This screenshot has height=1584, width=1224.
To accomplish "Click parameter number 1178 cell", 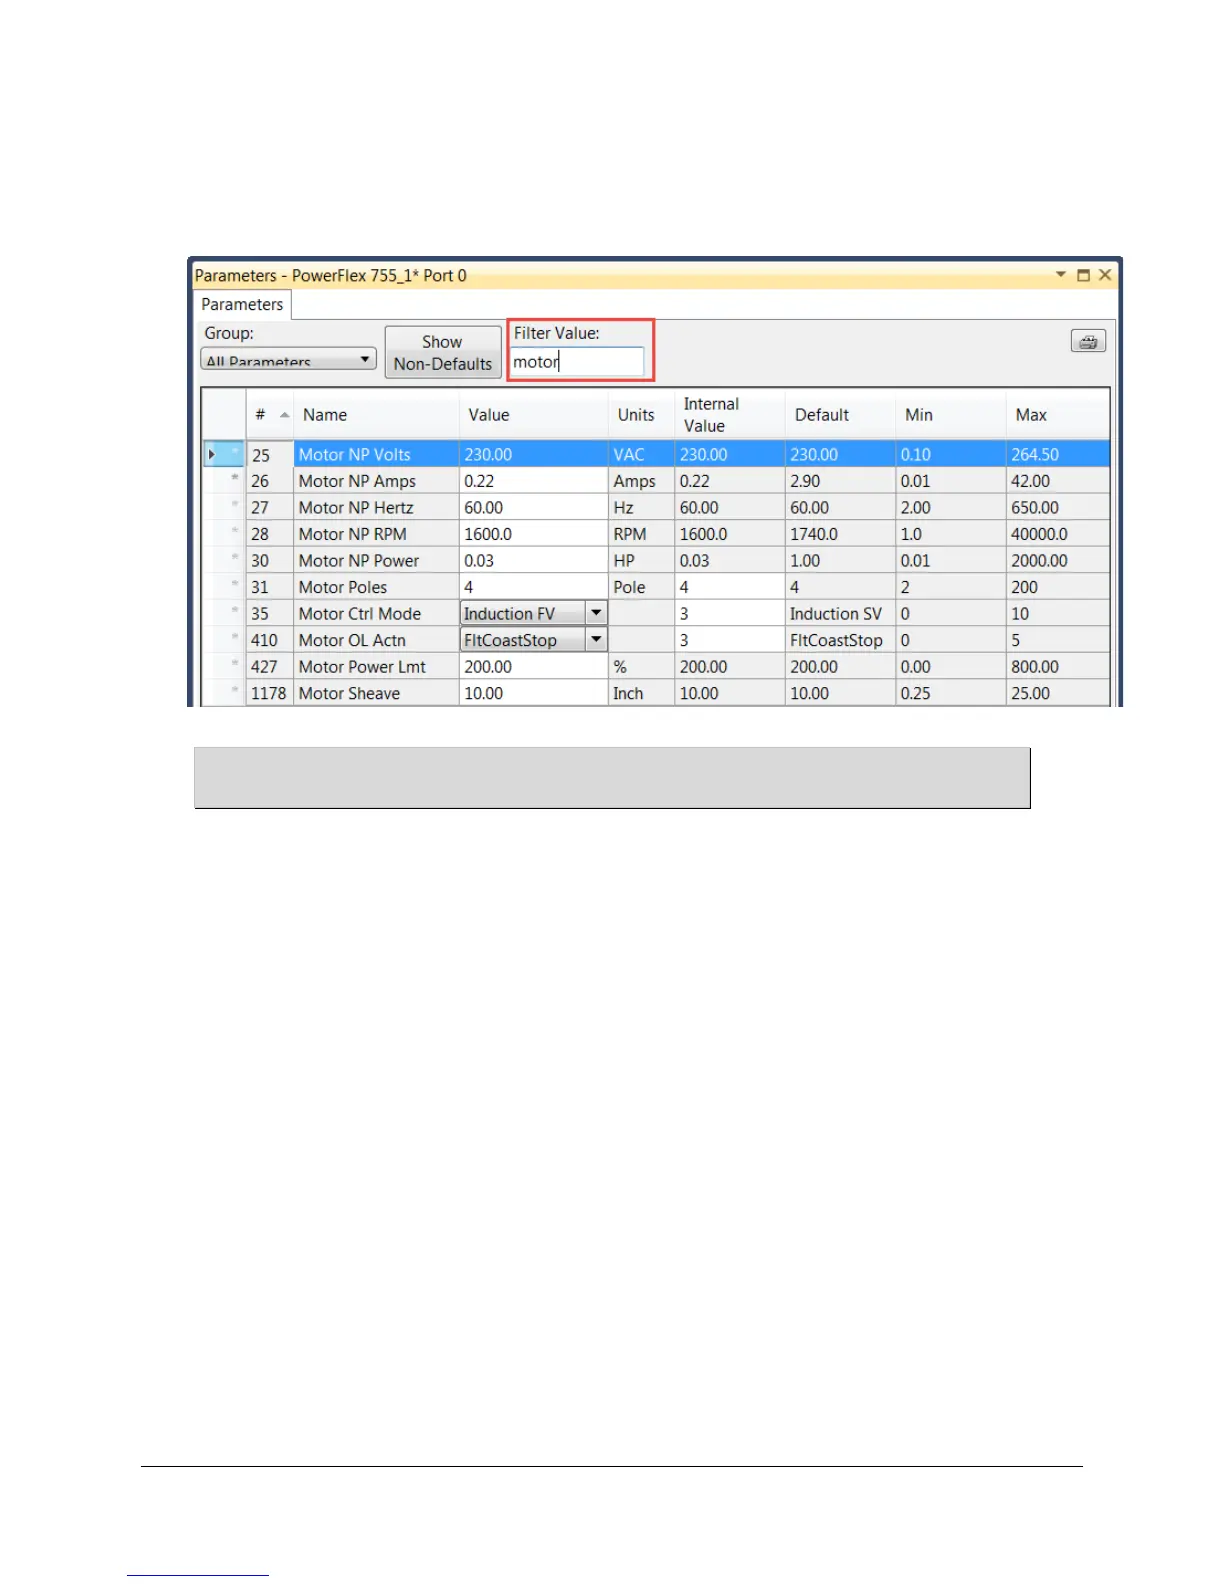I will click(x=269, y=693).
